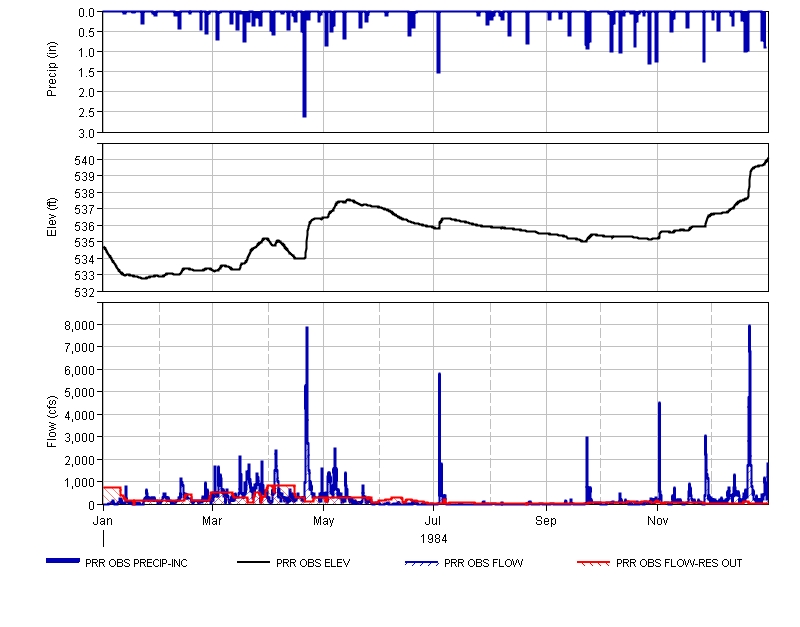Click the 1984 year label on time axis
Viewport: 800px width, 627px height.
435,537
